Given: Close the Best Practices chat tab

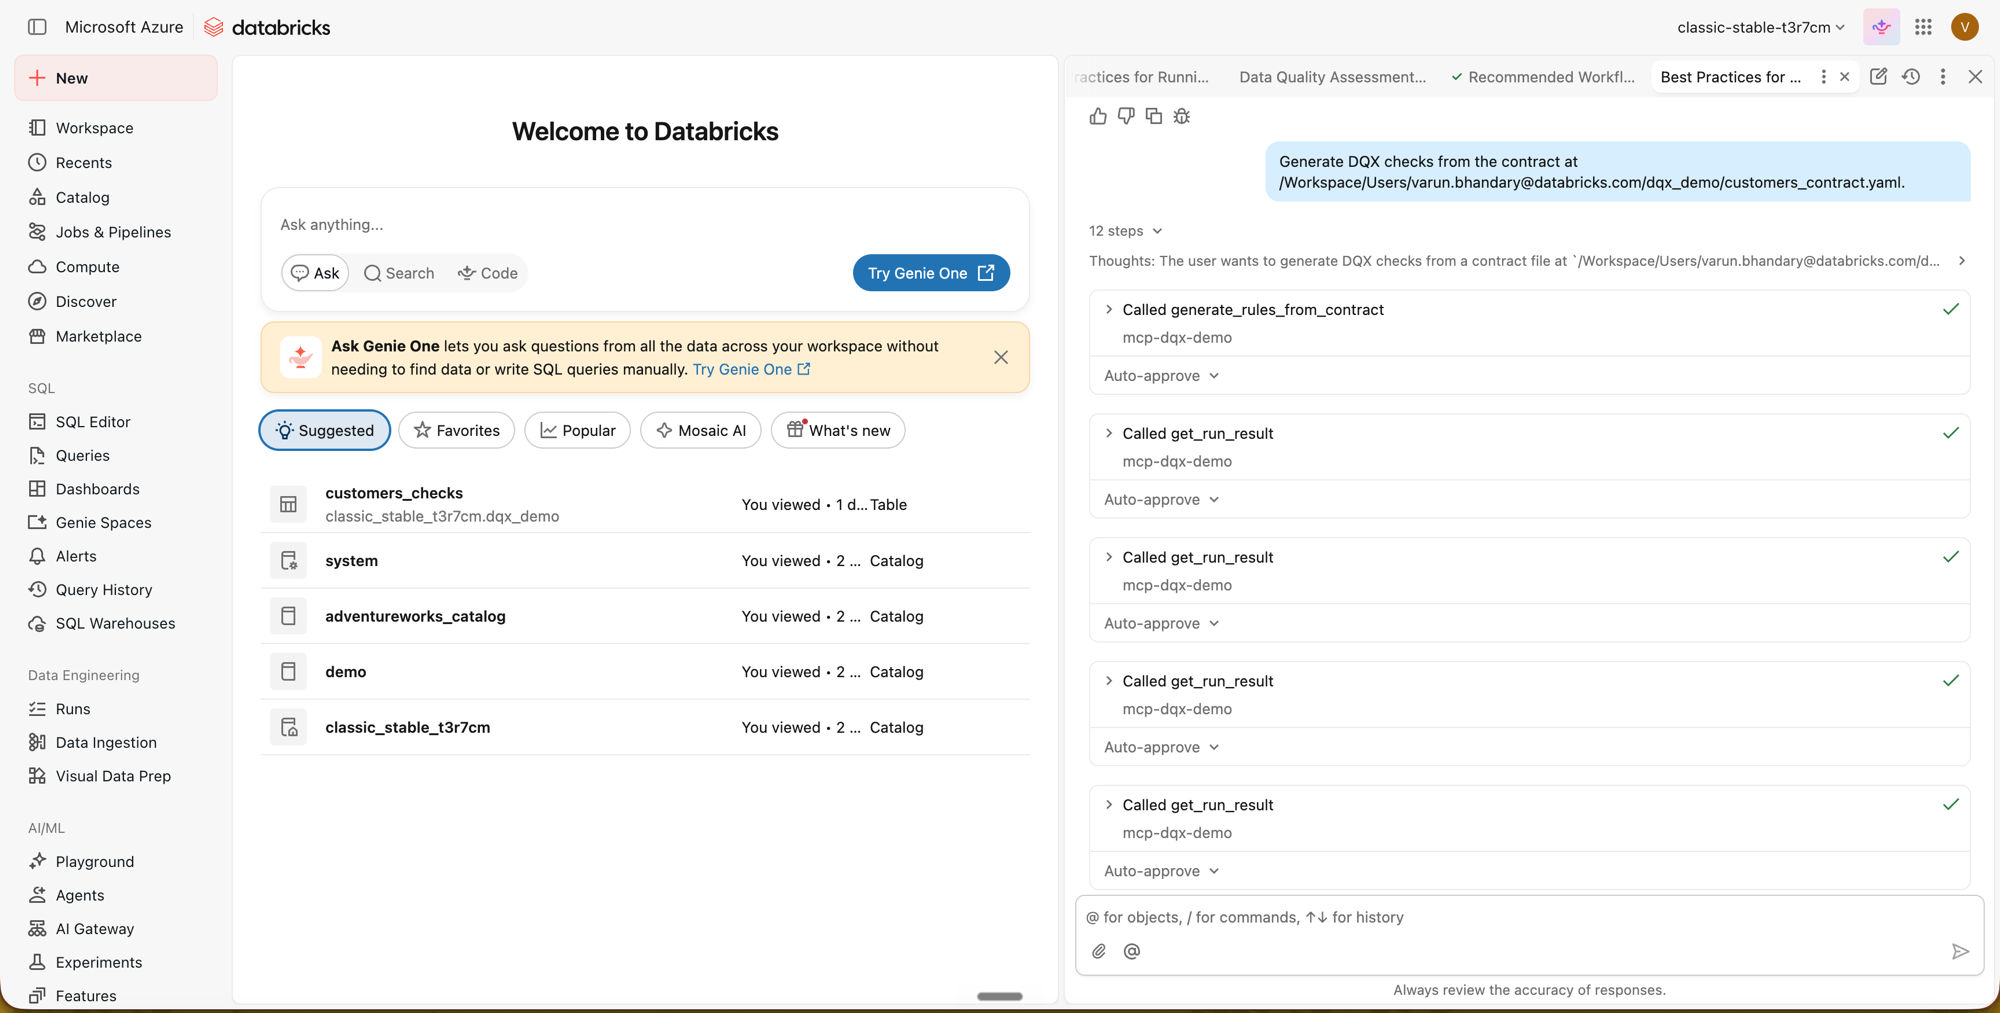Looking at the screenshot, I should (x=1845, y=77).
